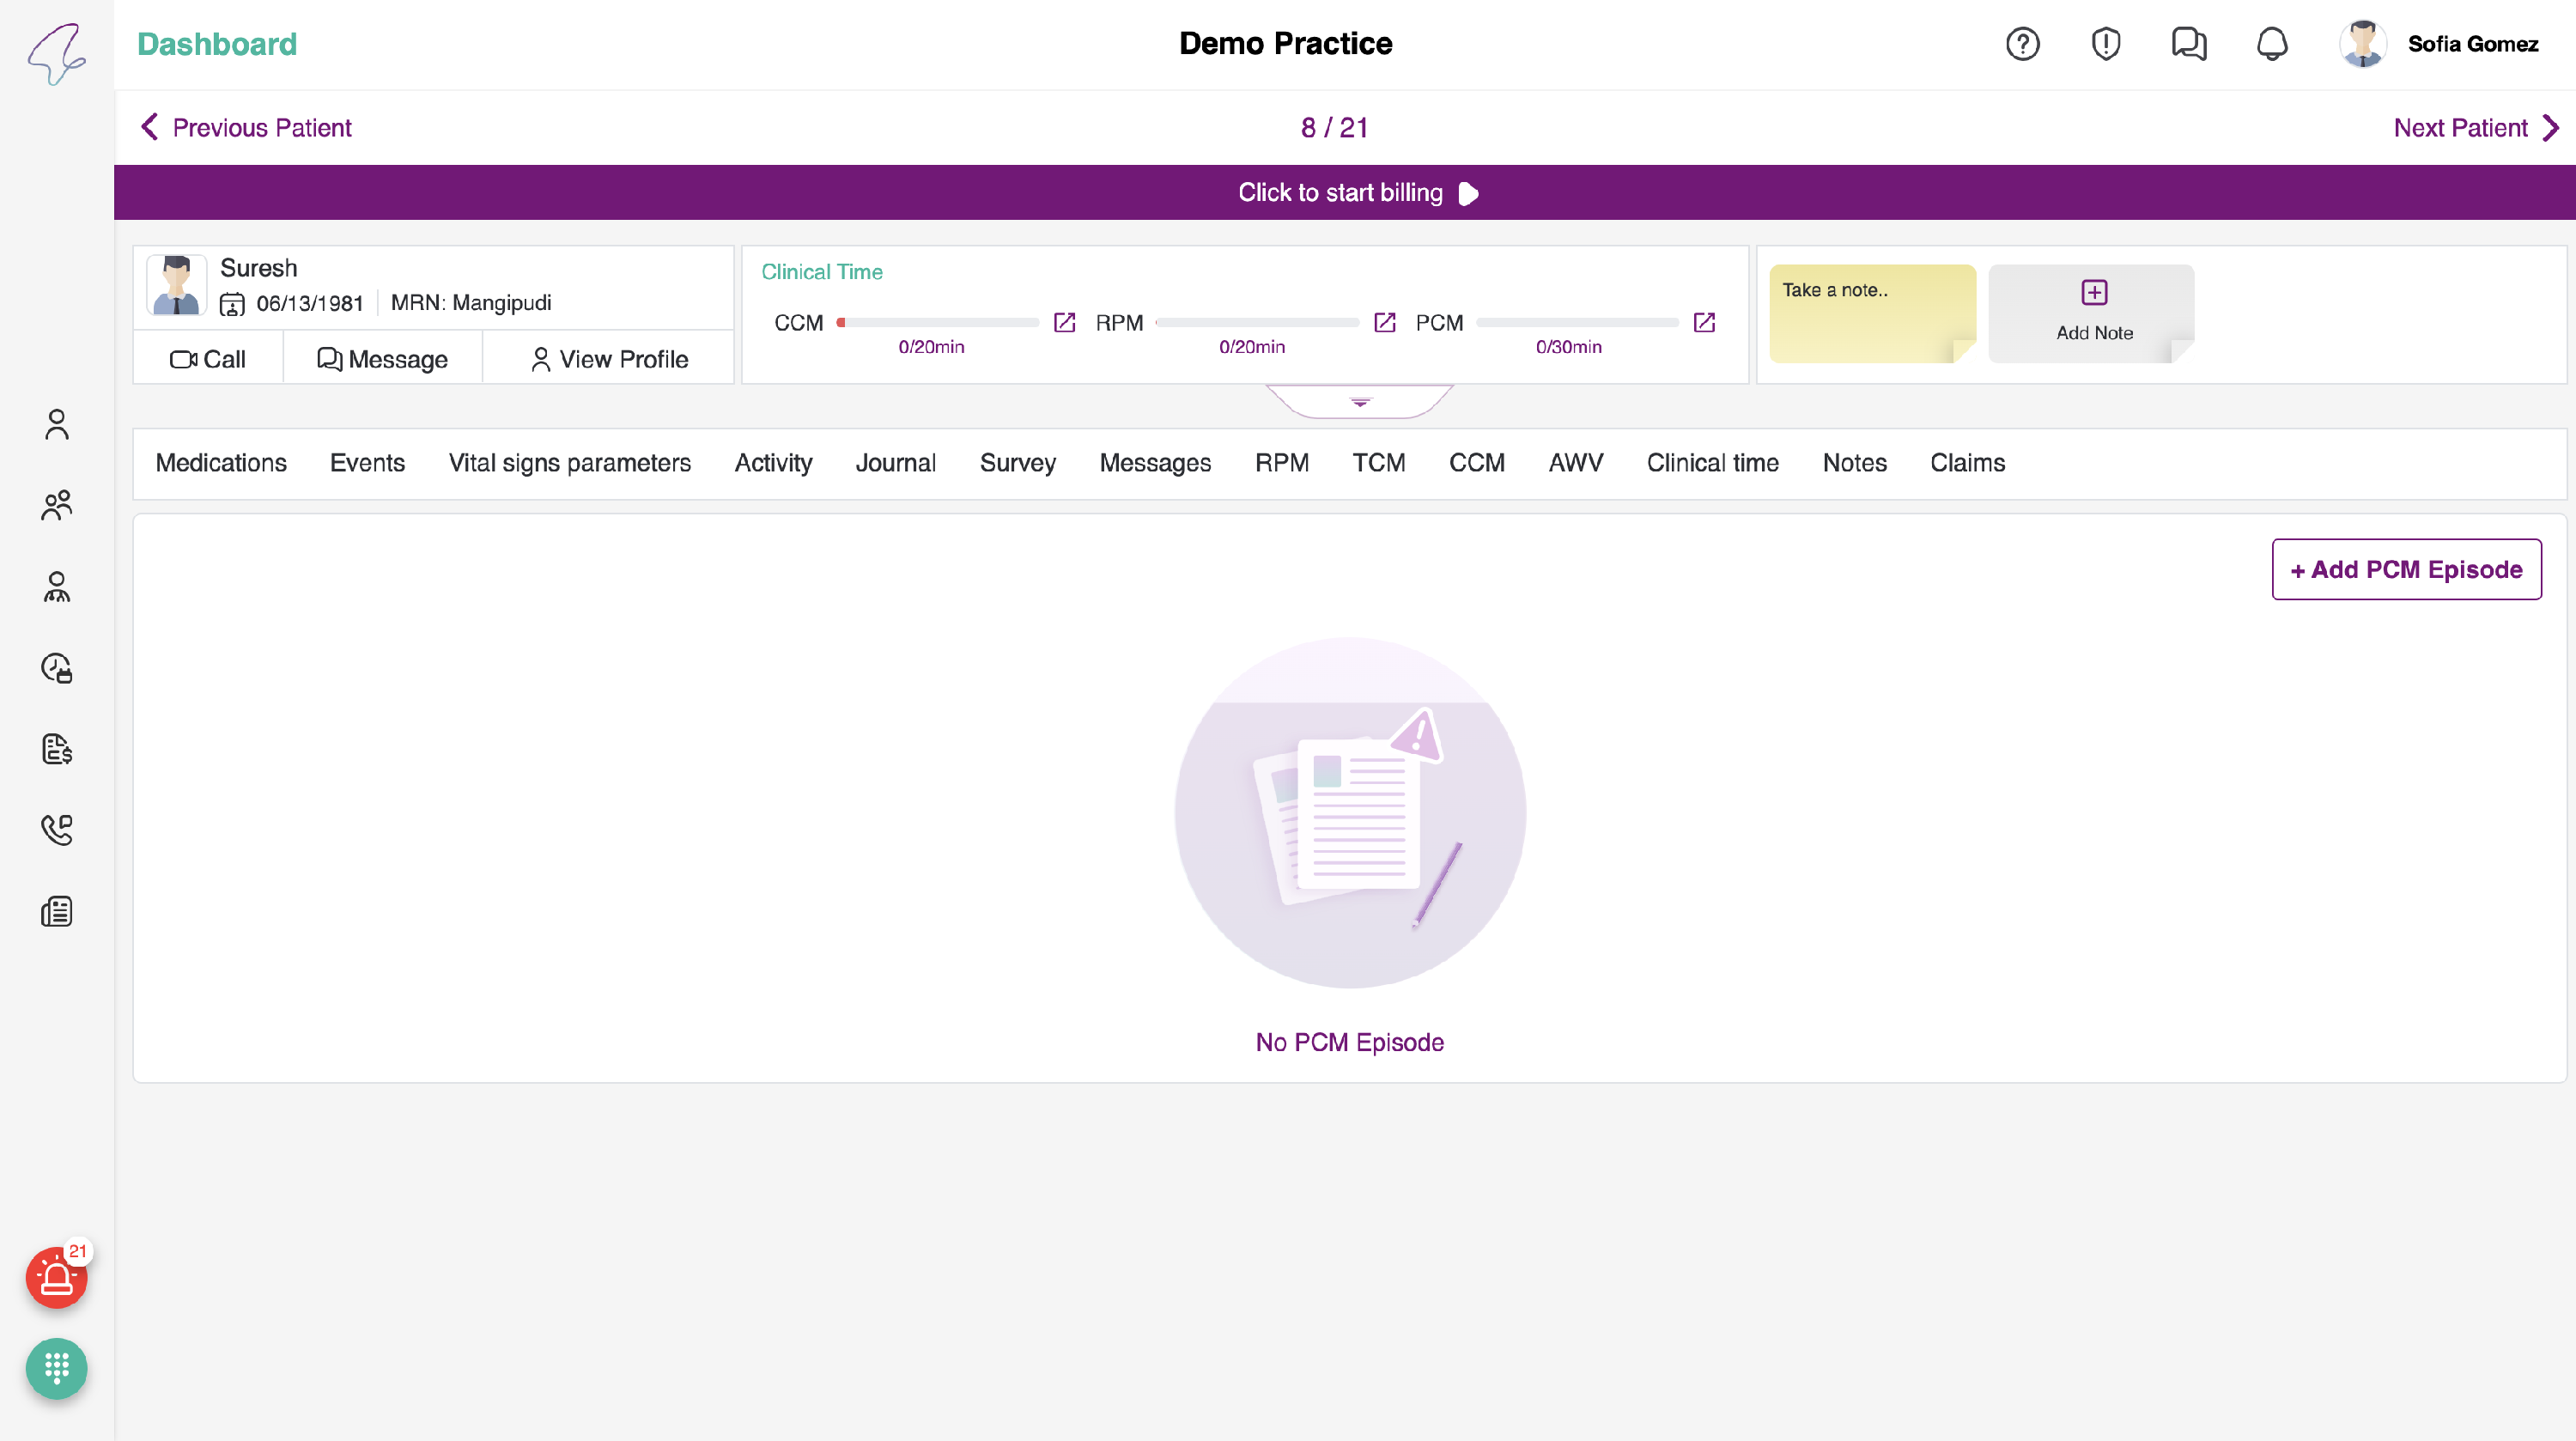The height and width of the screenshot is (1441, 2576).
Task: Click the View Profile button
Action: [608, 359]
